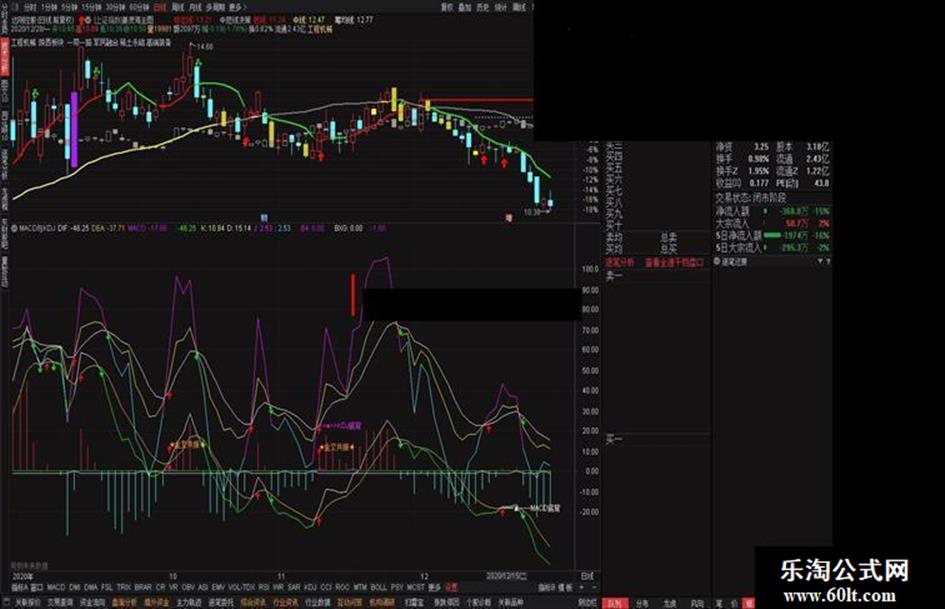Expand 更多 in the indicator bar
Screen dimensions: 945x609
coord(434,587)
